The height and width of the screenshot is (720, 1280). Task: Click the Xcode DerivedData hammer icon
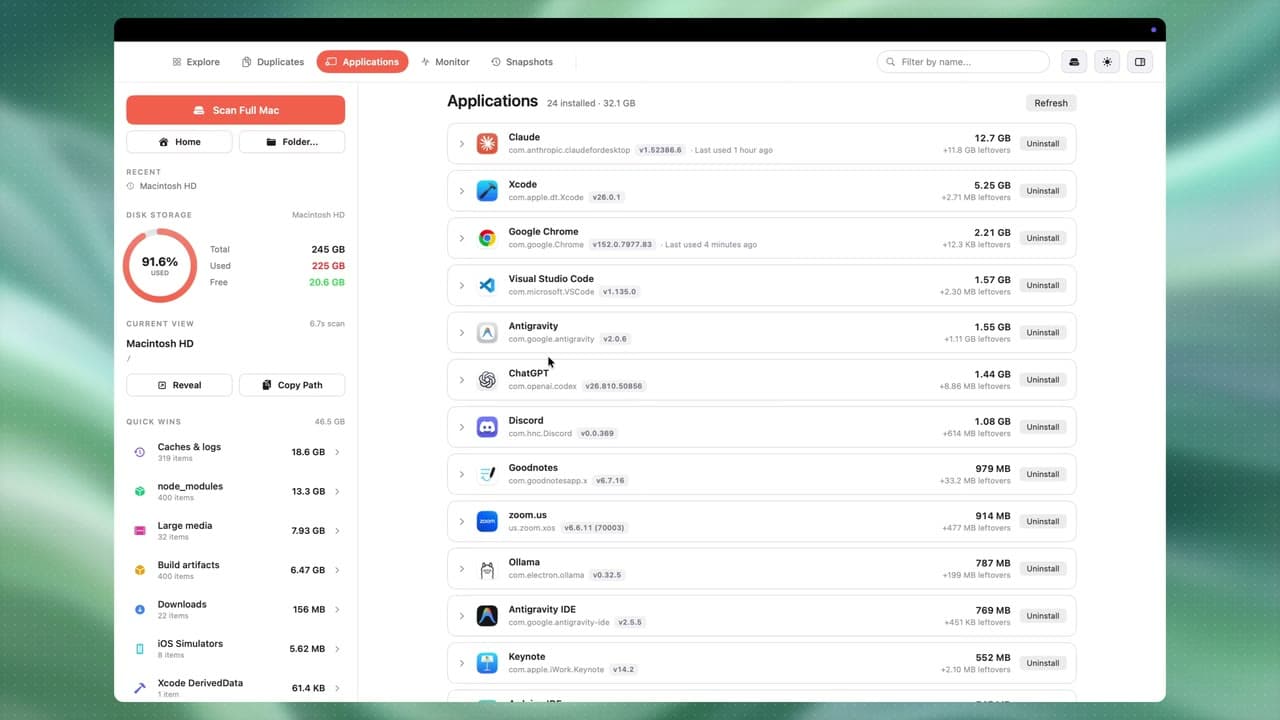[140, 688]
